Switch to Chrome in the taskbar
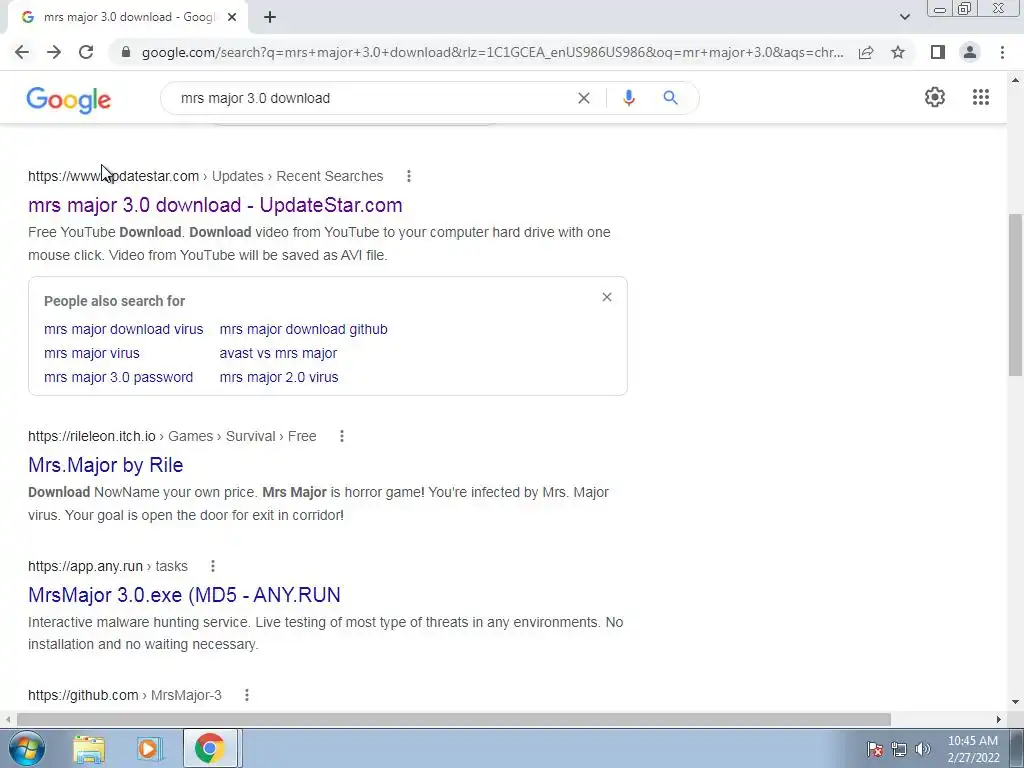The image size is (1024, 768). point(209,748)
